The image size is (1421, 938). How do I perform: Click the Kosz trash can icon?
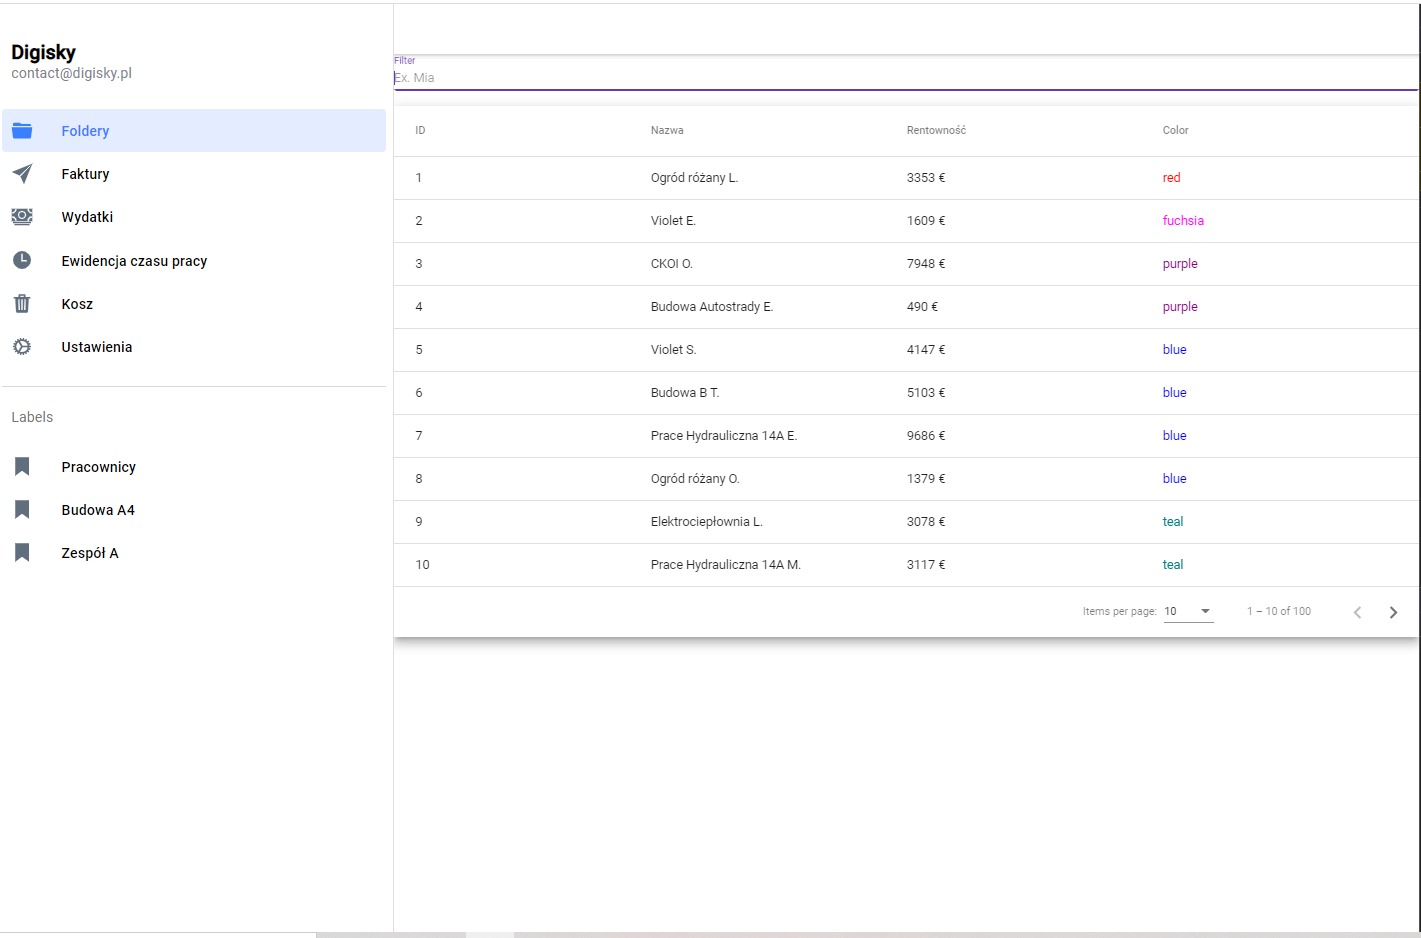pyautogui.click(x=22, y=304)
